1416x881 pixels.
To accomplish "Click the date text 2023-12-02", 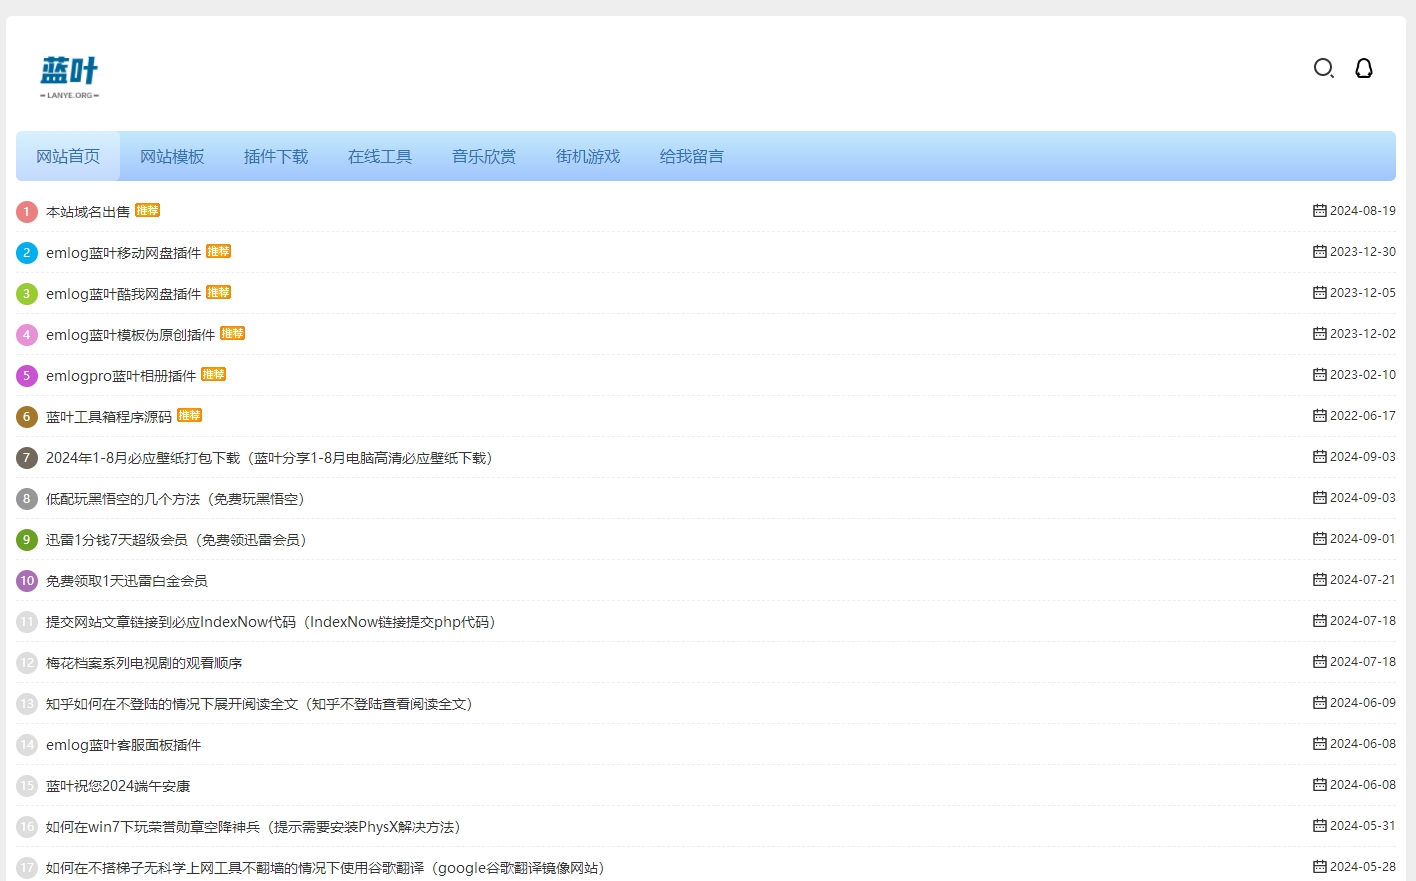I will click(x=1363, y=334).
